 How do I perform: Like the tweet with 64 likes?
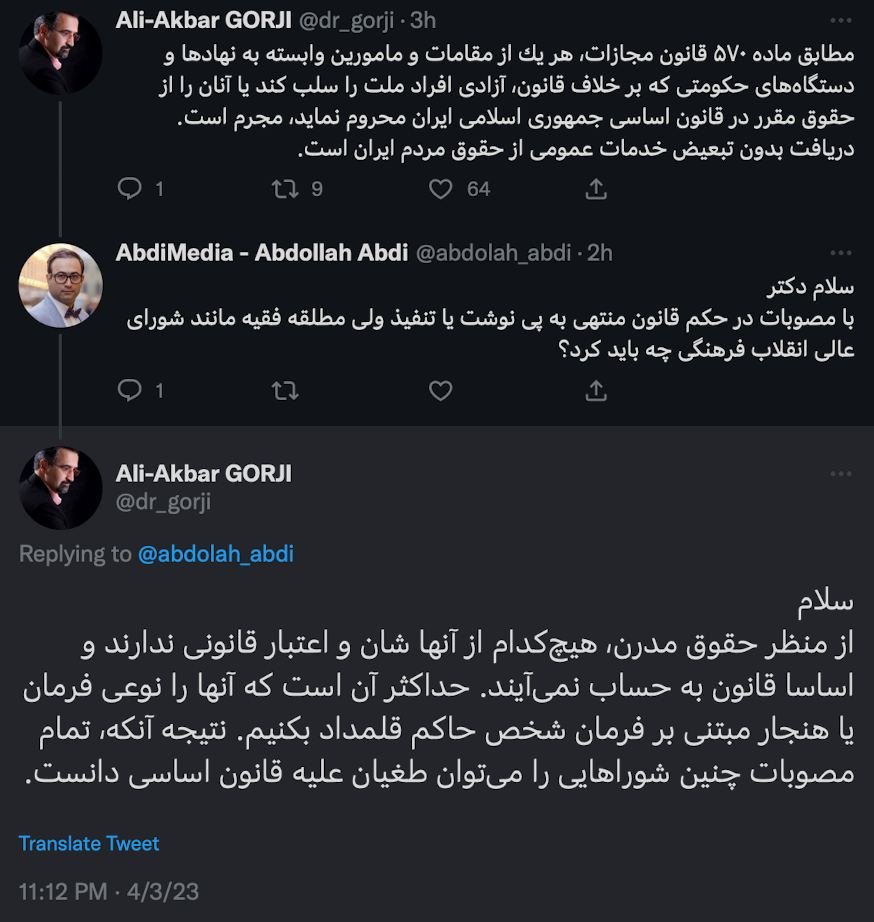coord(441,189)
